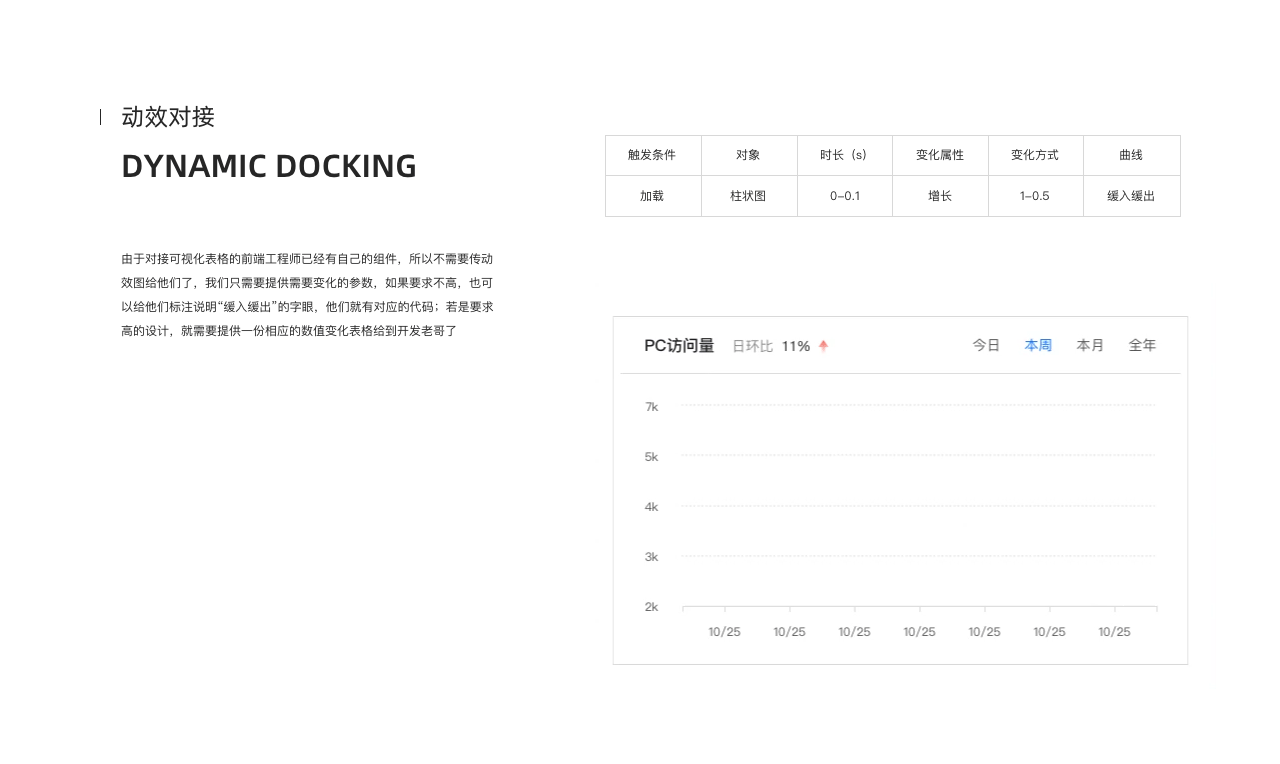Open the 全年 chart view
Image resolution: width=1280 pixels, height=764 pixels.
(x=1142, y=345)
